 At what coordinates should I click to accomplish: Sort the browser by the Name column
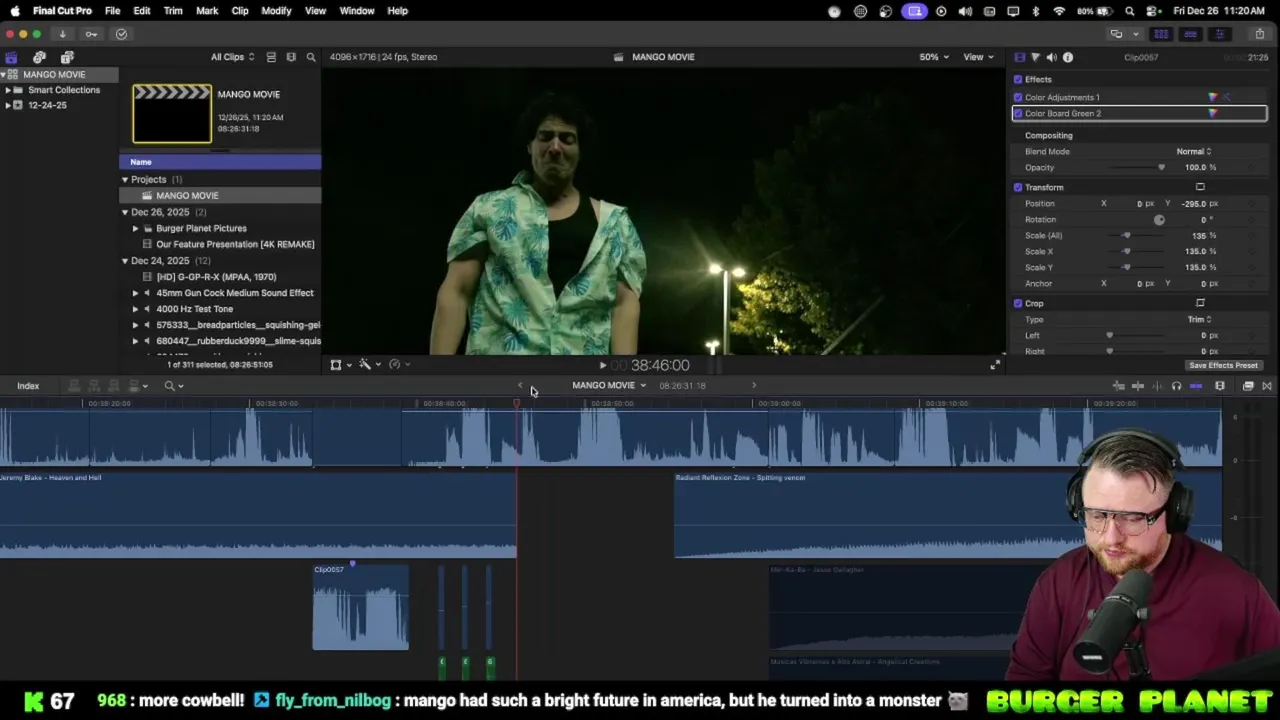(220, 162)
